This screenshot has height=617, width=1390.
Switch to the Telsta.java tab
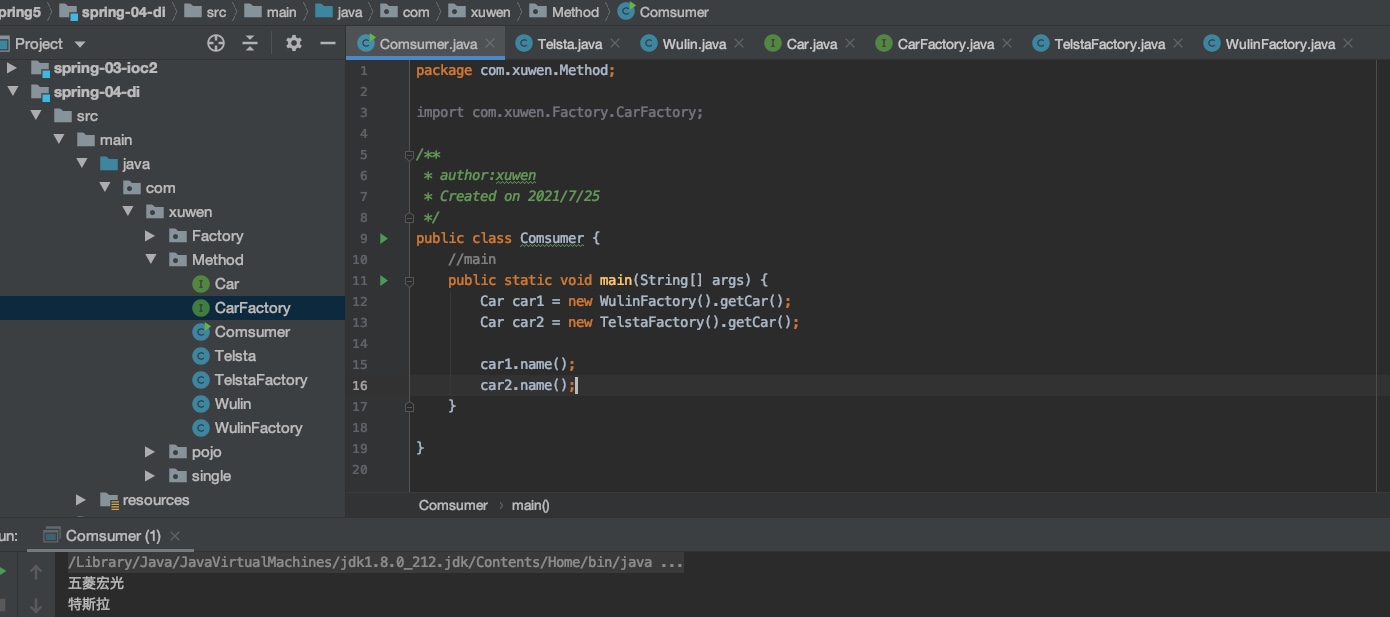568,44
